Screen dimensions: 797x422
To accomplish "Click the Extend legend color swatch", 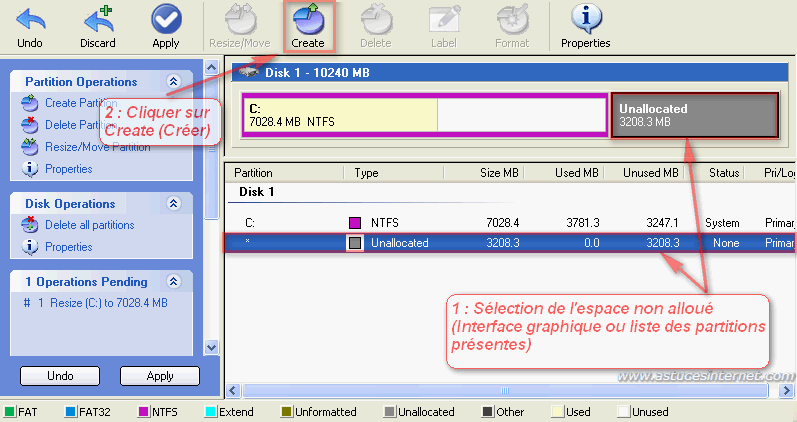I will (x=210, y=411).
